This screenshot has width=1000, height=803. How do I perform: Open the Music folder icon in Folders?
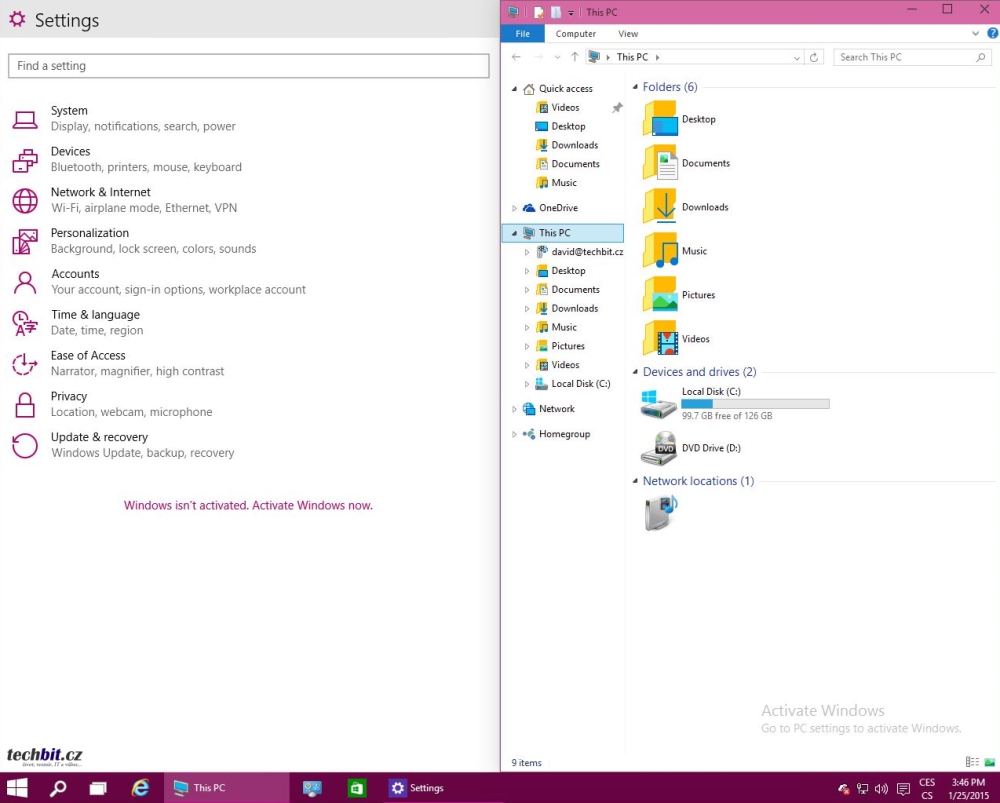pos(661,251)
